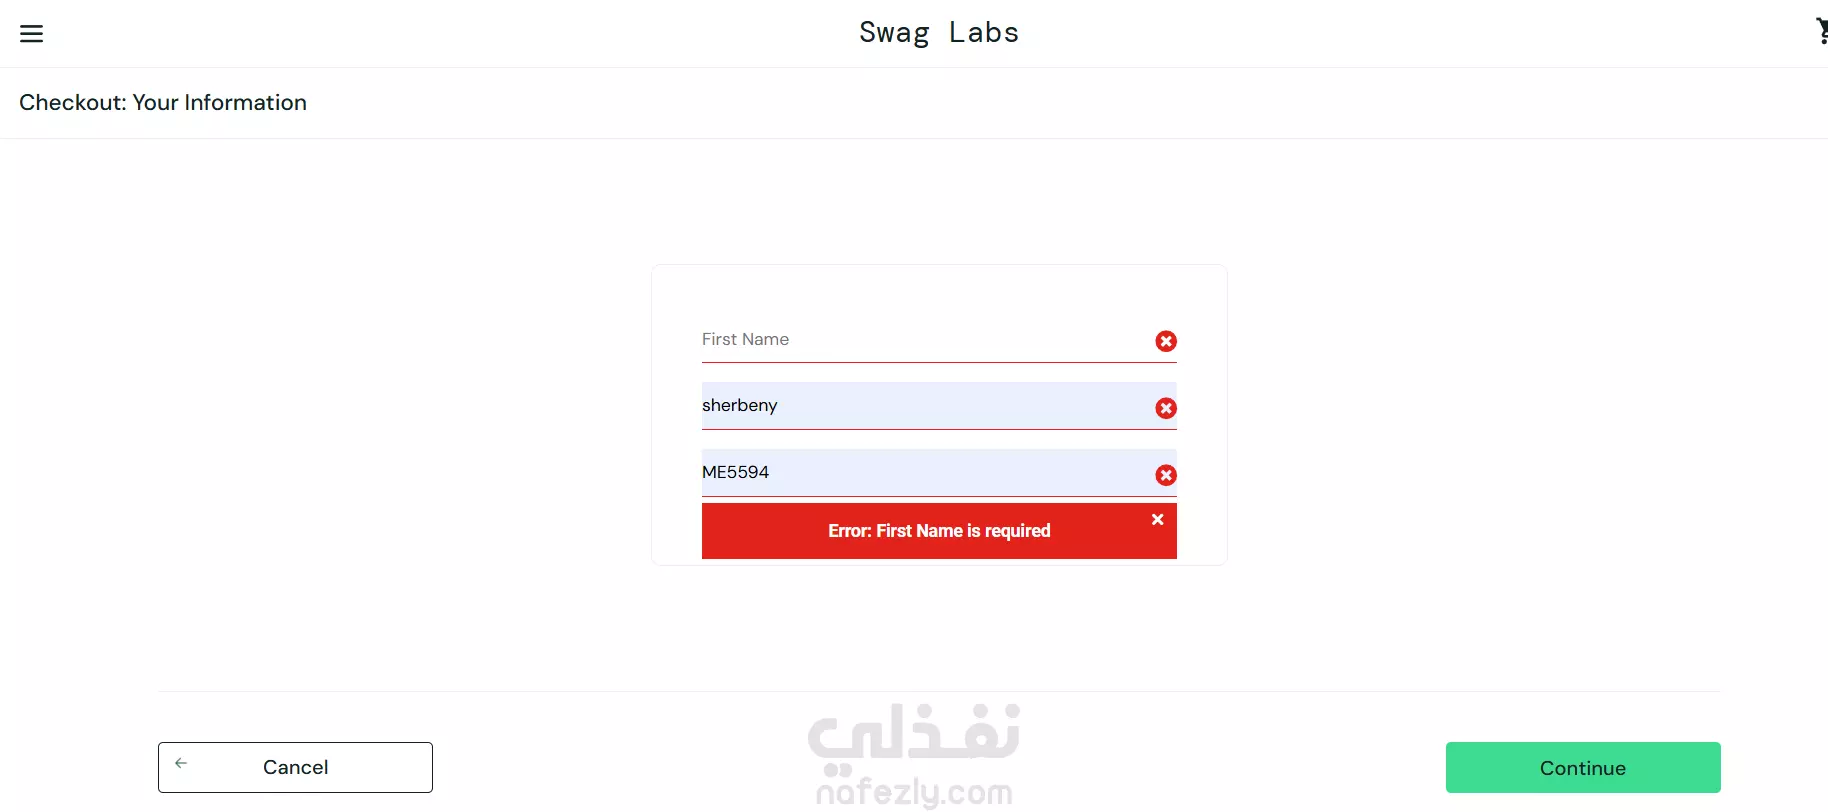Viewport: 1828px width, 812px height.
Task: Dismiss the First Name required error
Action: tap(1157, 519)
